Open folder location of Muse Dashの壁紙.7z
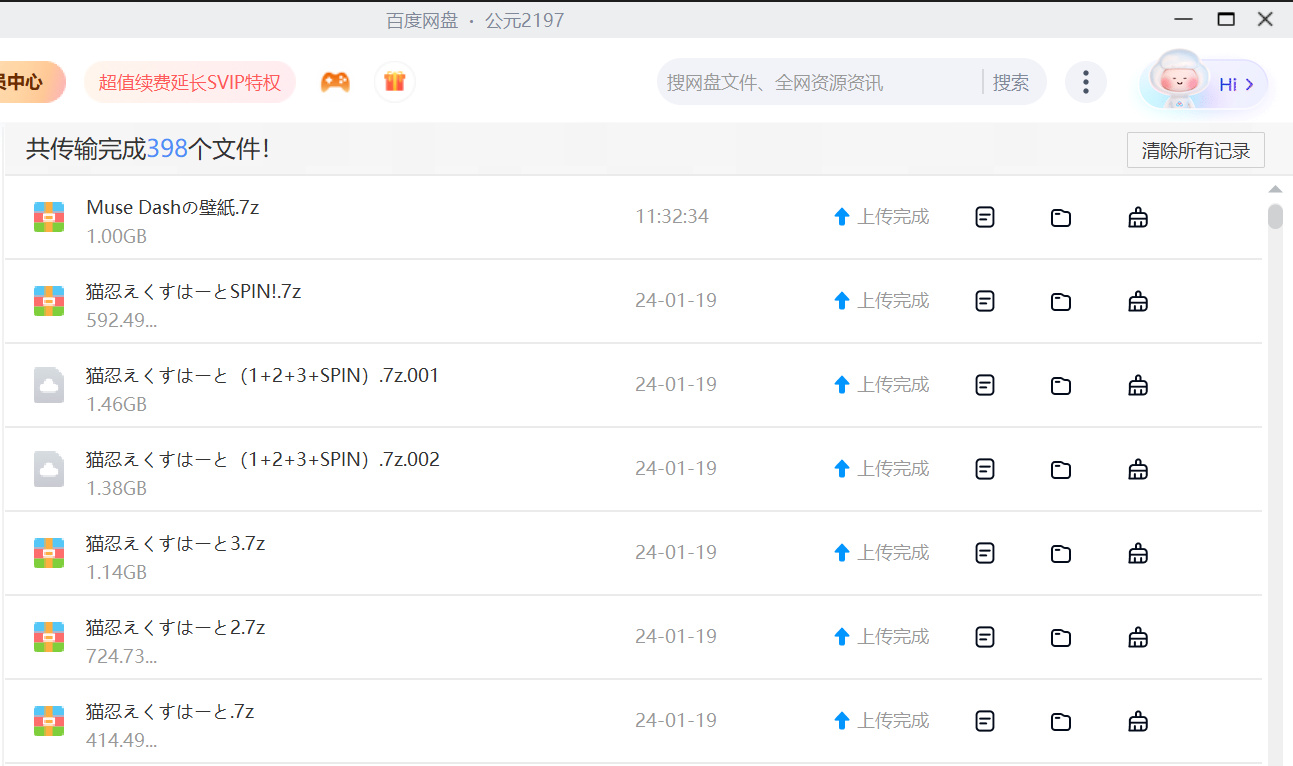The width and height of the screenshot is (1293, 766). pos(1061,217)
